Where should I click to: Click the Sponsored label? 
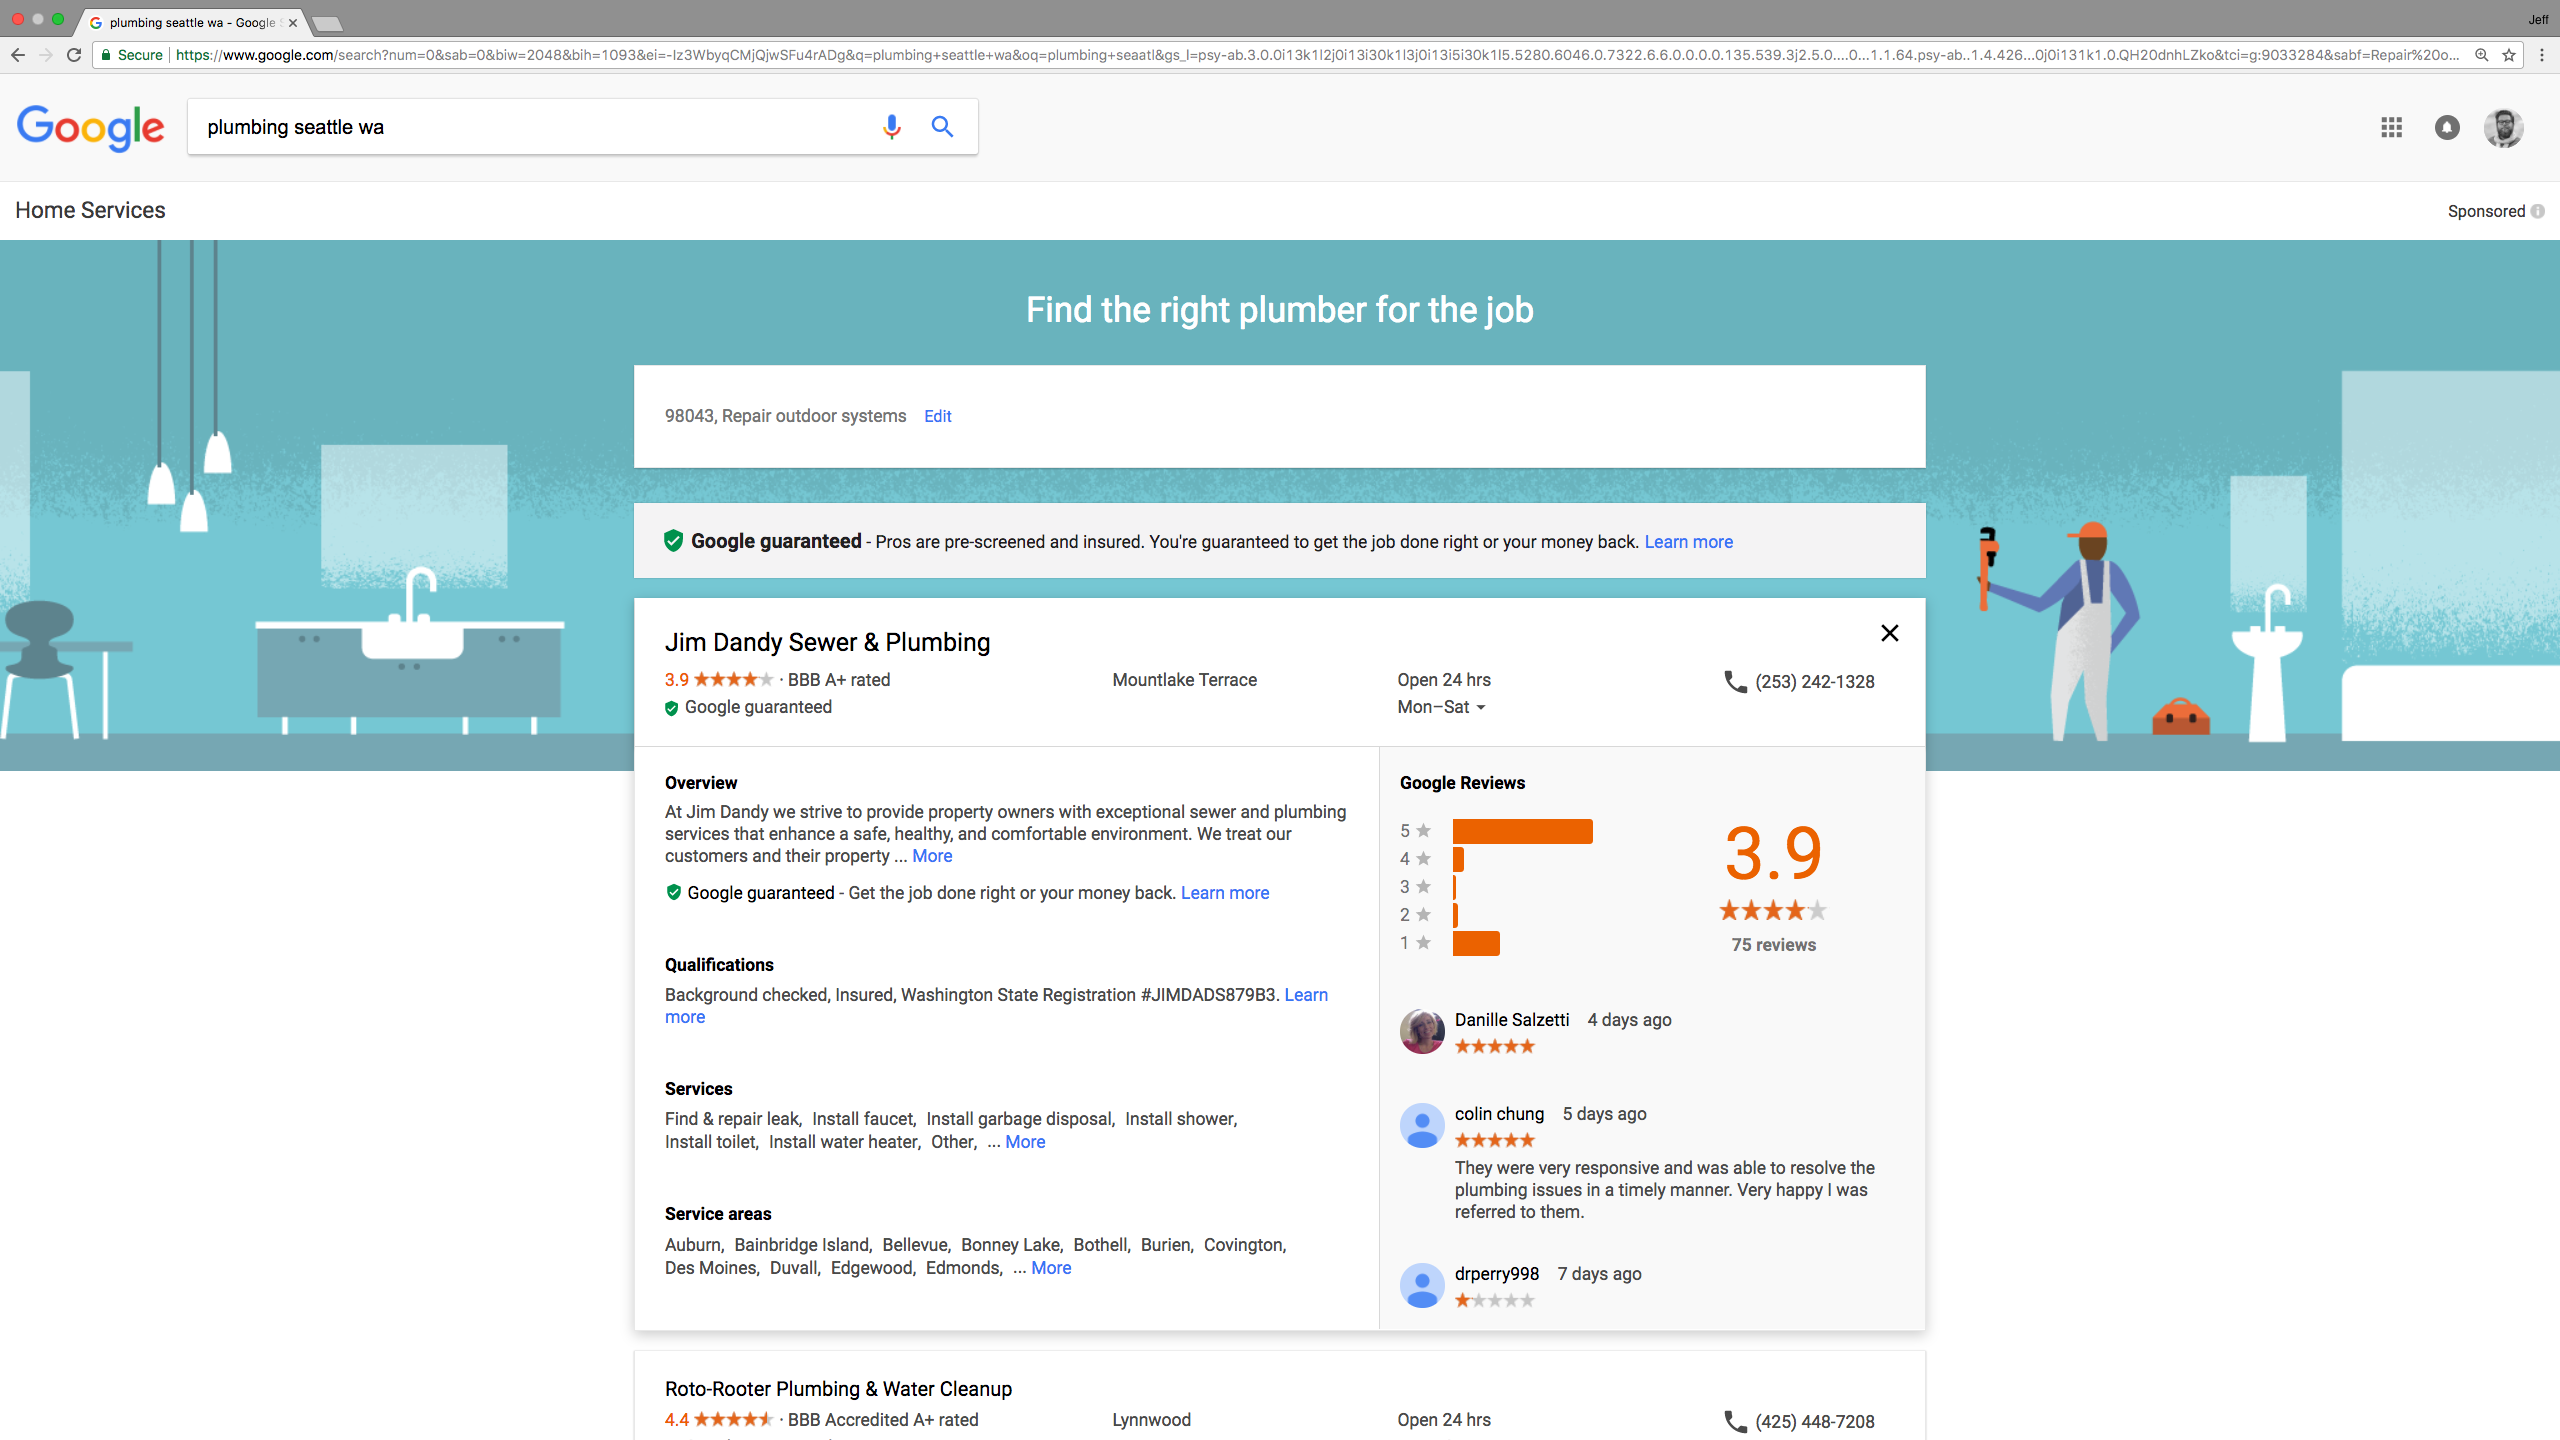2486,211
